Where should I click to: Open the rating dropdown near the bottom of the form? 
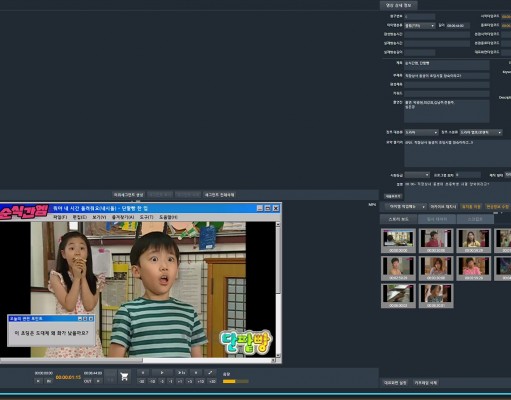[x=417, y=175]
